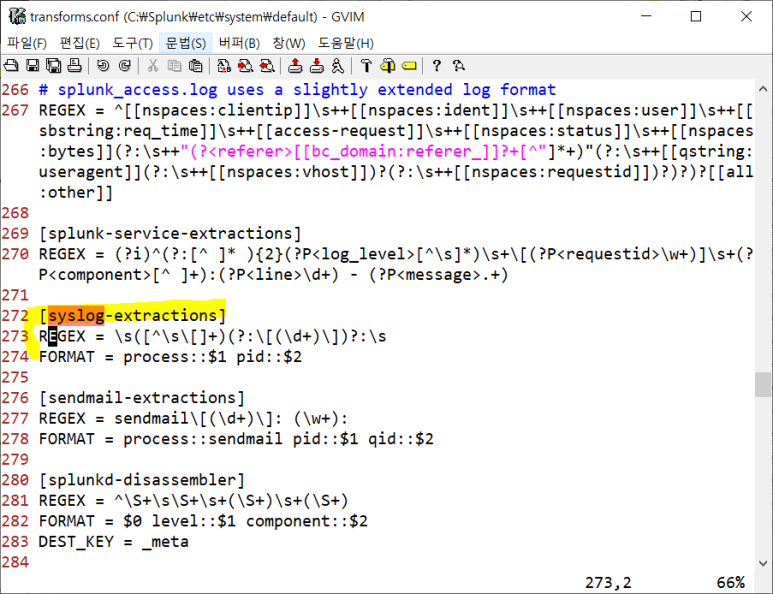Click the sendmail REGEX on line 277

pyautogui.click(x=194, y=419)
